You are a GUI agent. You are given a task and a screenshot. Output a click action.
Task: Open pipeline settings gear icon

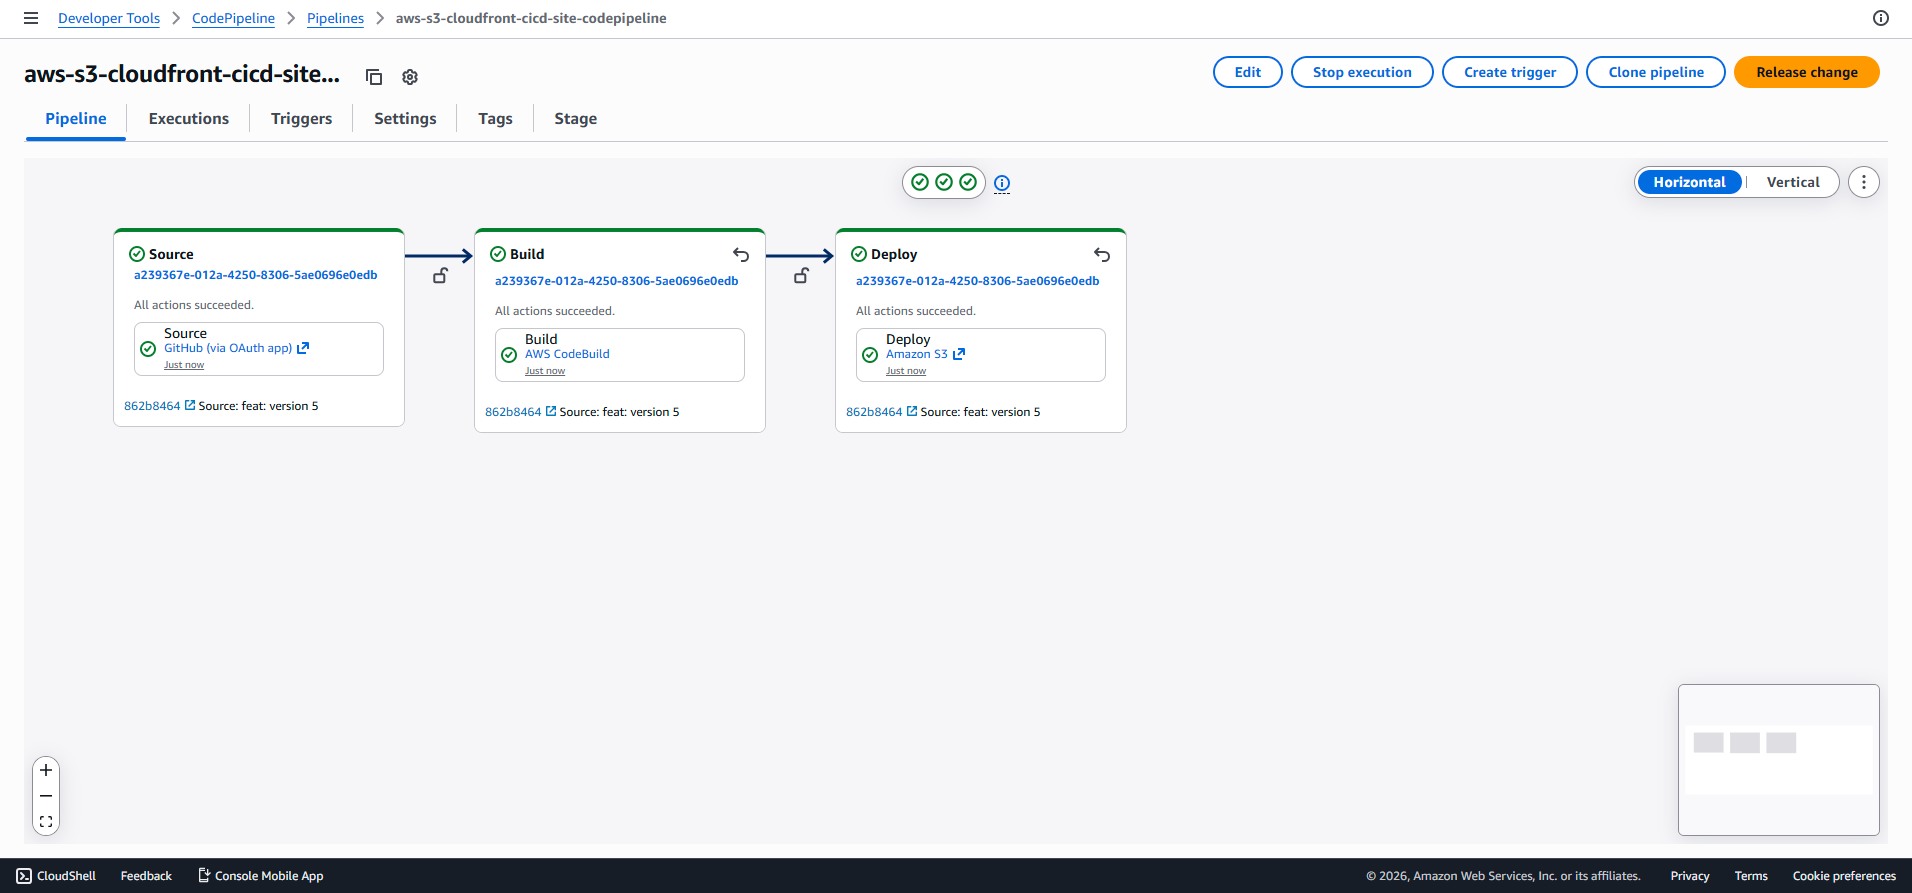click(410, 77)
